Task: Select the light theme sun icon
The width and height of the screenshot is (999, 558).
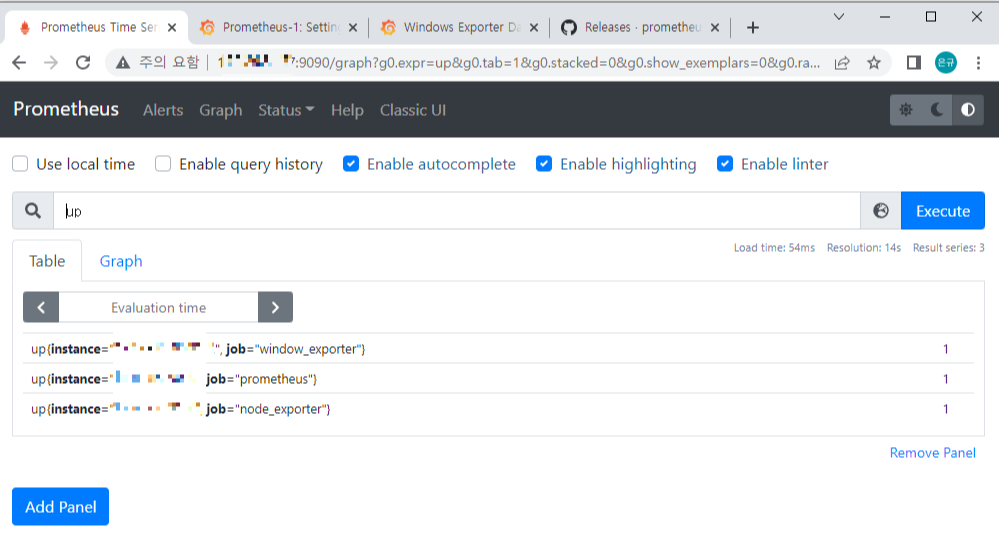Action: (x=905, y=110)
